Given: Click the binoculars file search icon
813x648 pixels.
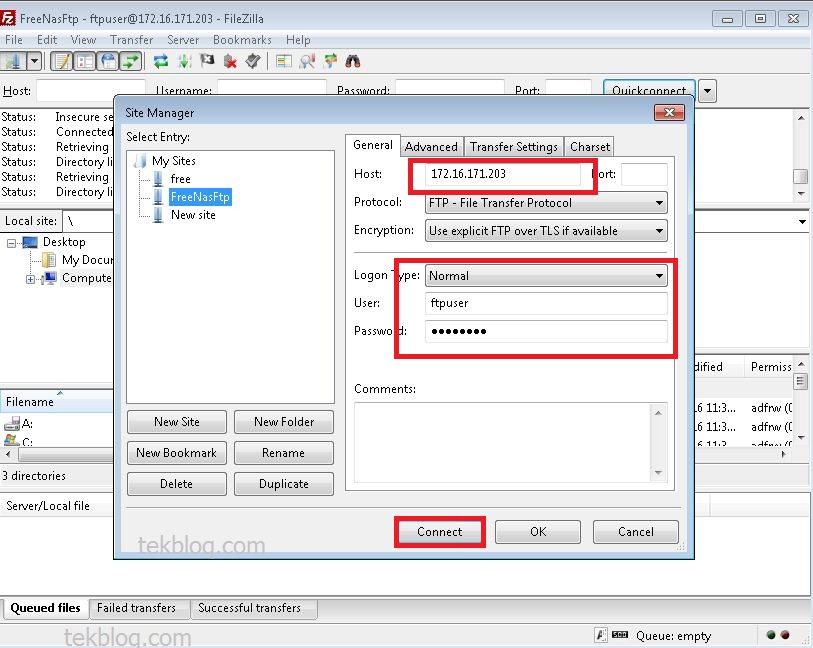Looking at the screenshot, I should click(353, 61).
